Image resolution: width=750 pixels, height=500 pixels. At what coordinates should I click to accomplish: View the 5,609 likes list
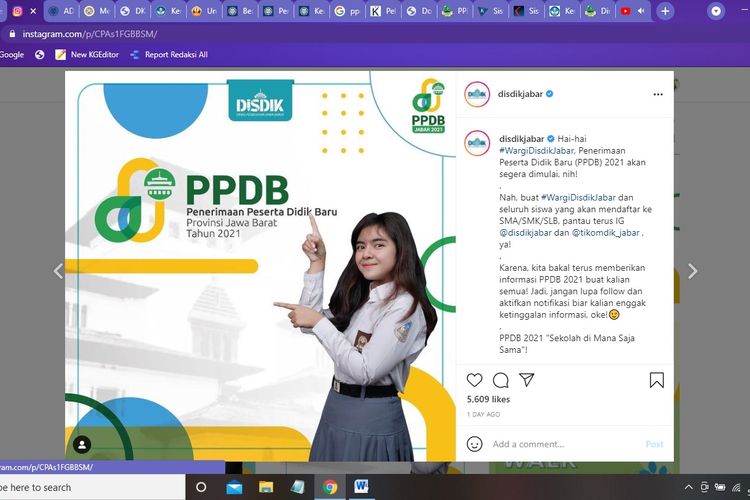488,399
